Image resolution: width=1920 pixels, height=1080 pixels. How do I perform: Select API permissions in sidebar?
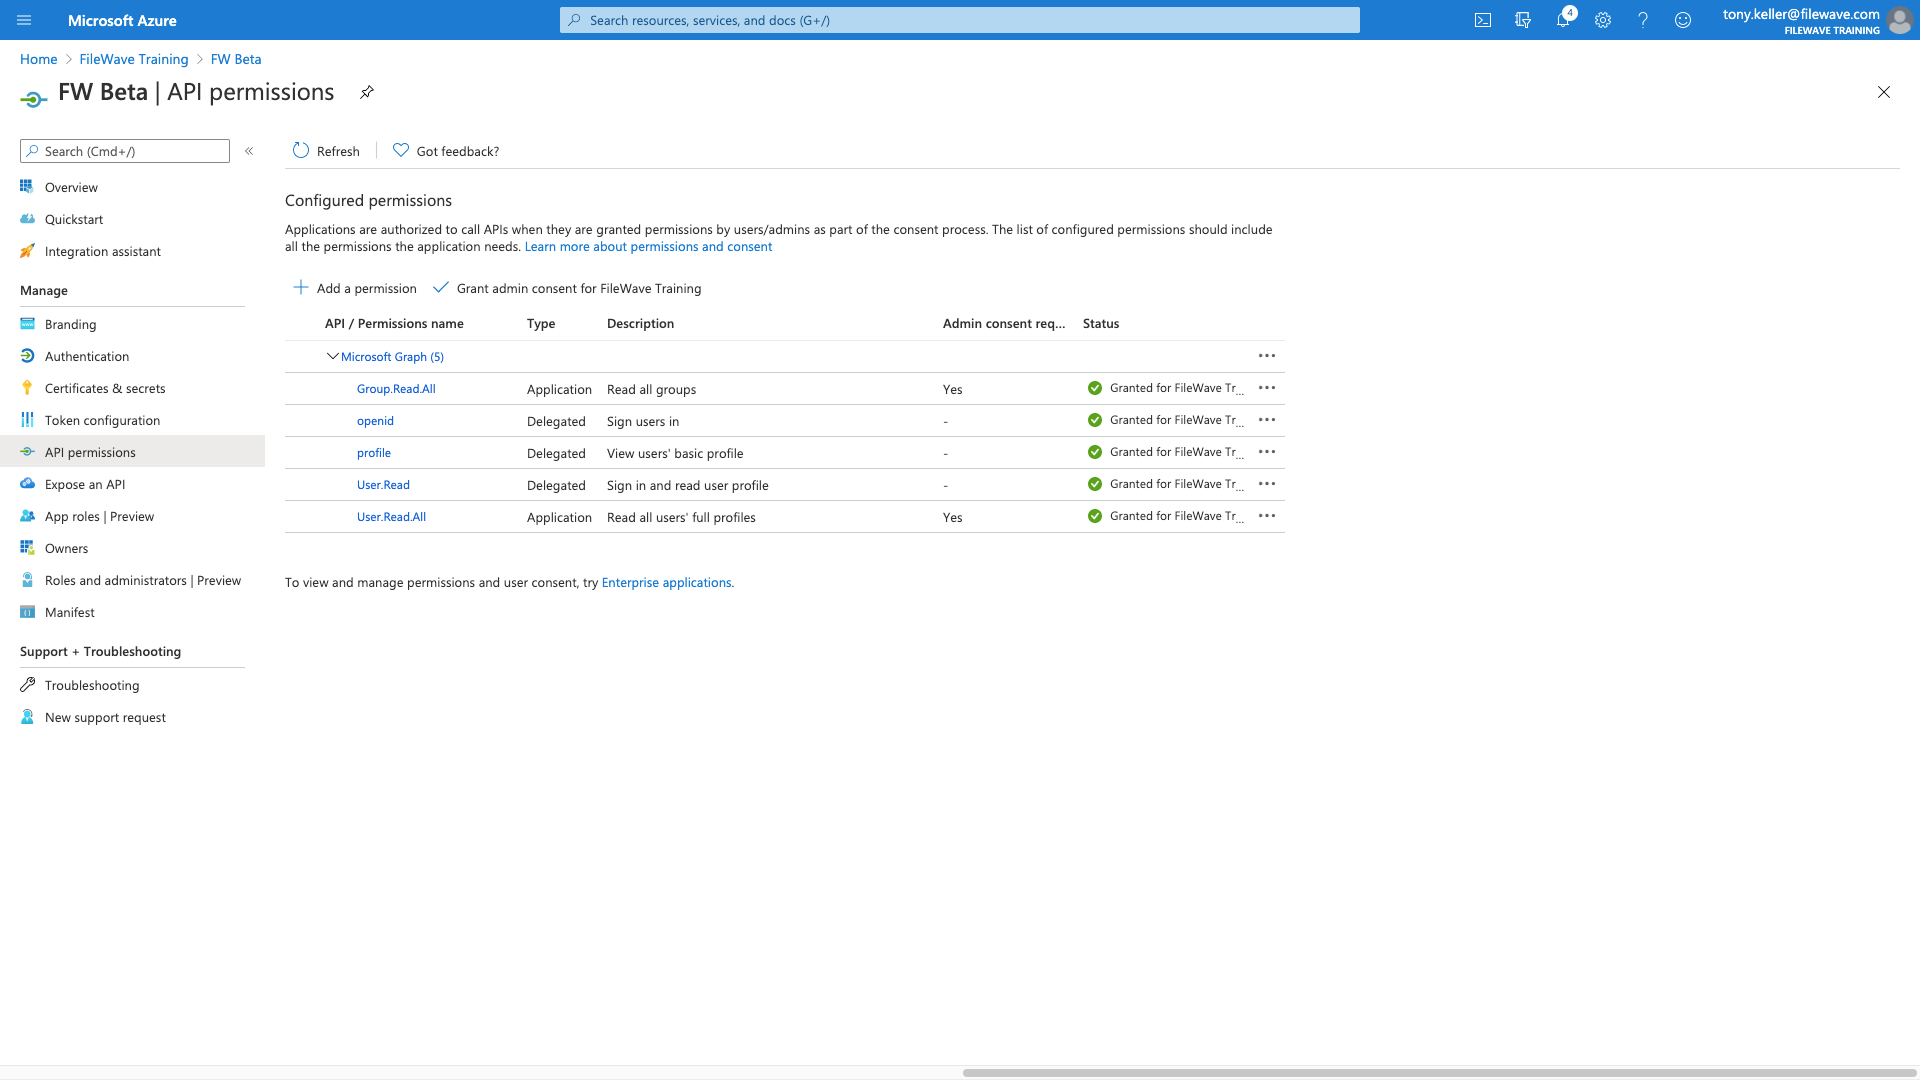[x=132, y=452]
